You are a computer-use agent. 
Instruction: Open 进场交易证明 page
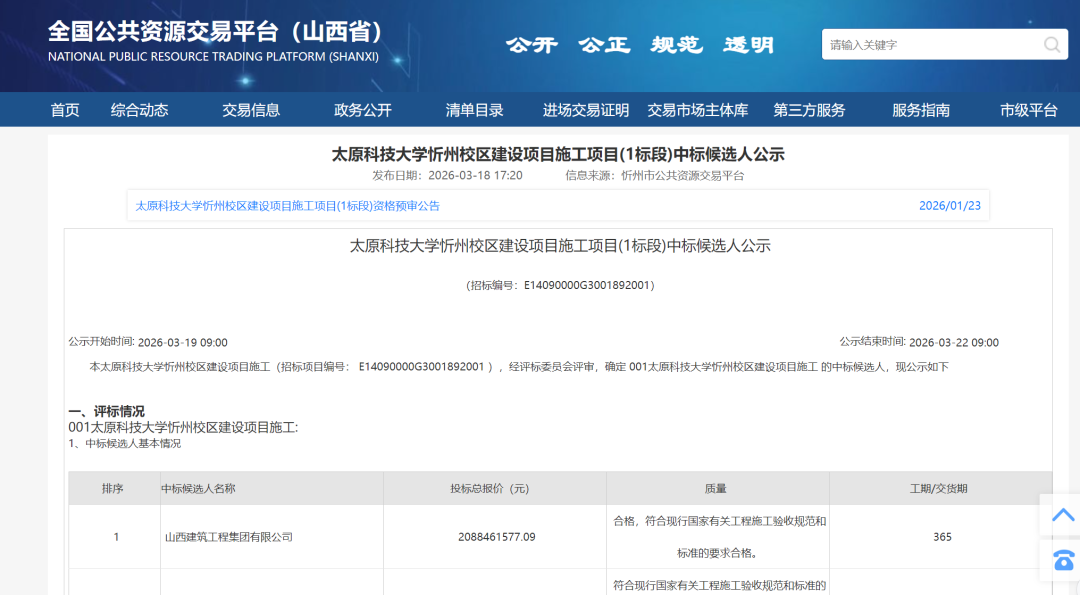pyautogui.click(x=585, y=110)
